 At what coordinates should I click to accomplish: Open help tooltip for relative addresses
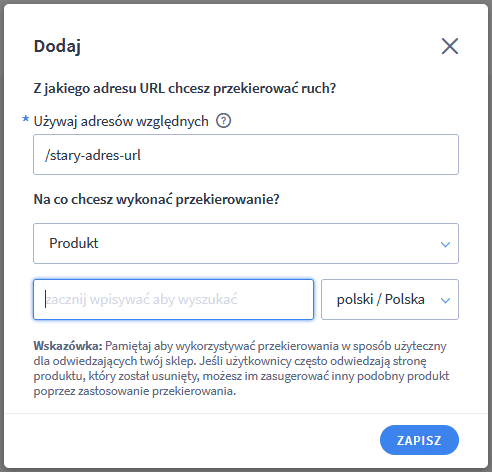point(223,121)
